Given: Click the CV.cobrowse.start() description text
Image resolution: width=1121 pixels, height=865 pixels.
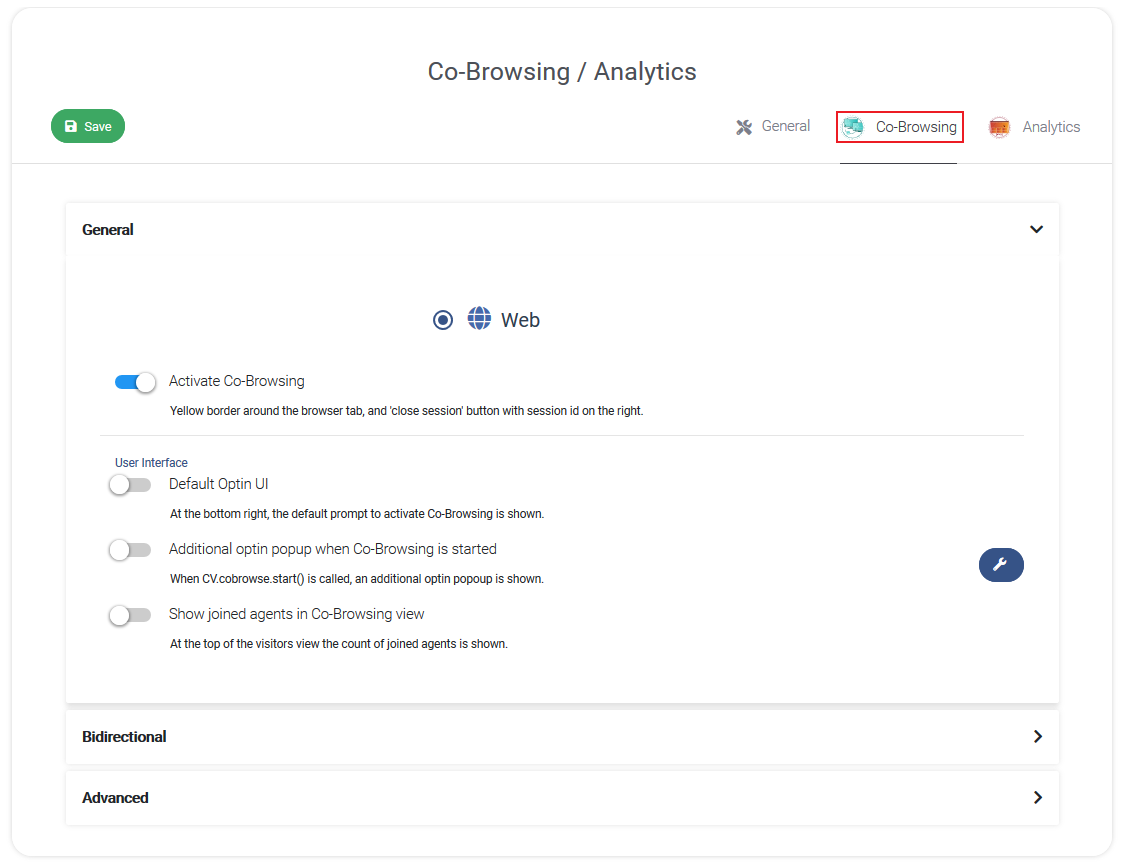Looking at the screenshot, I should pos(357,579).
